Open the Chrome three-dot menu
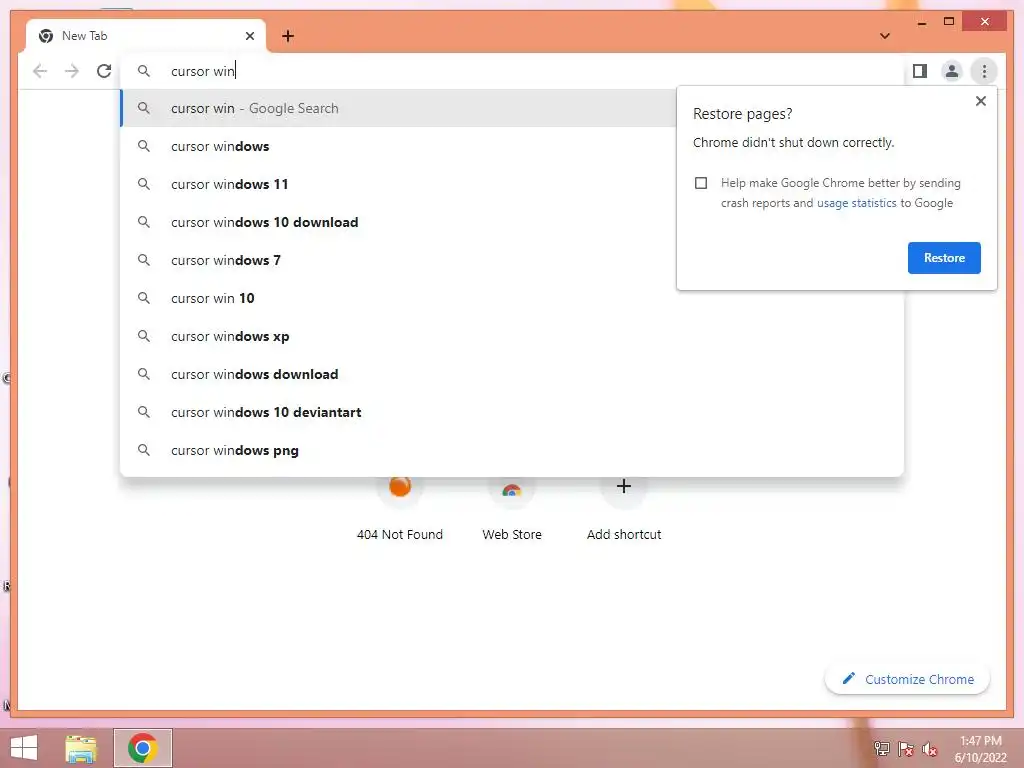Viewport: 1024px width, 768px height. (x=984, y=71)
